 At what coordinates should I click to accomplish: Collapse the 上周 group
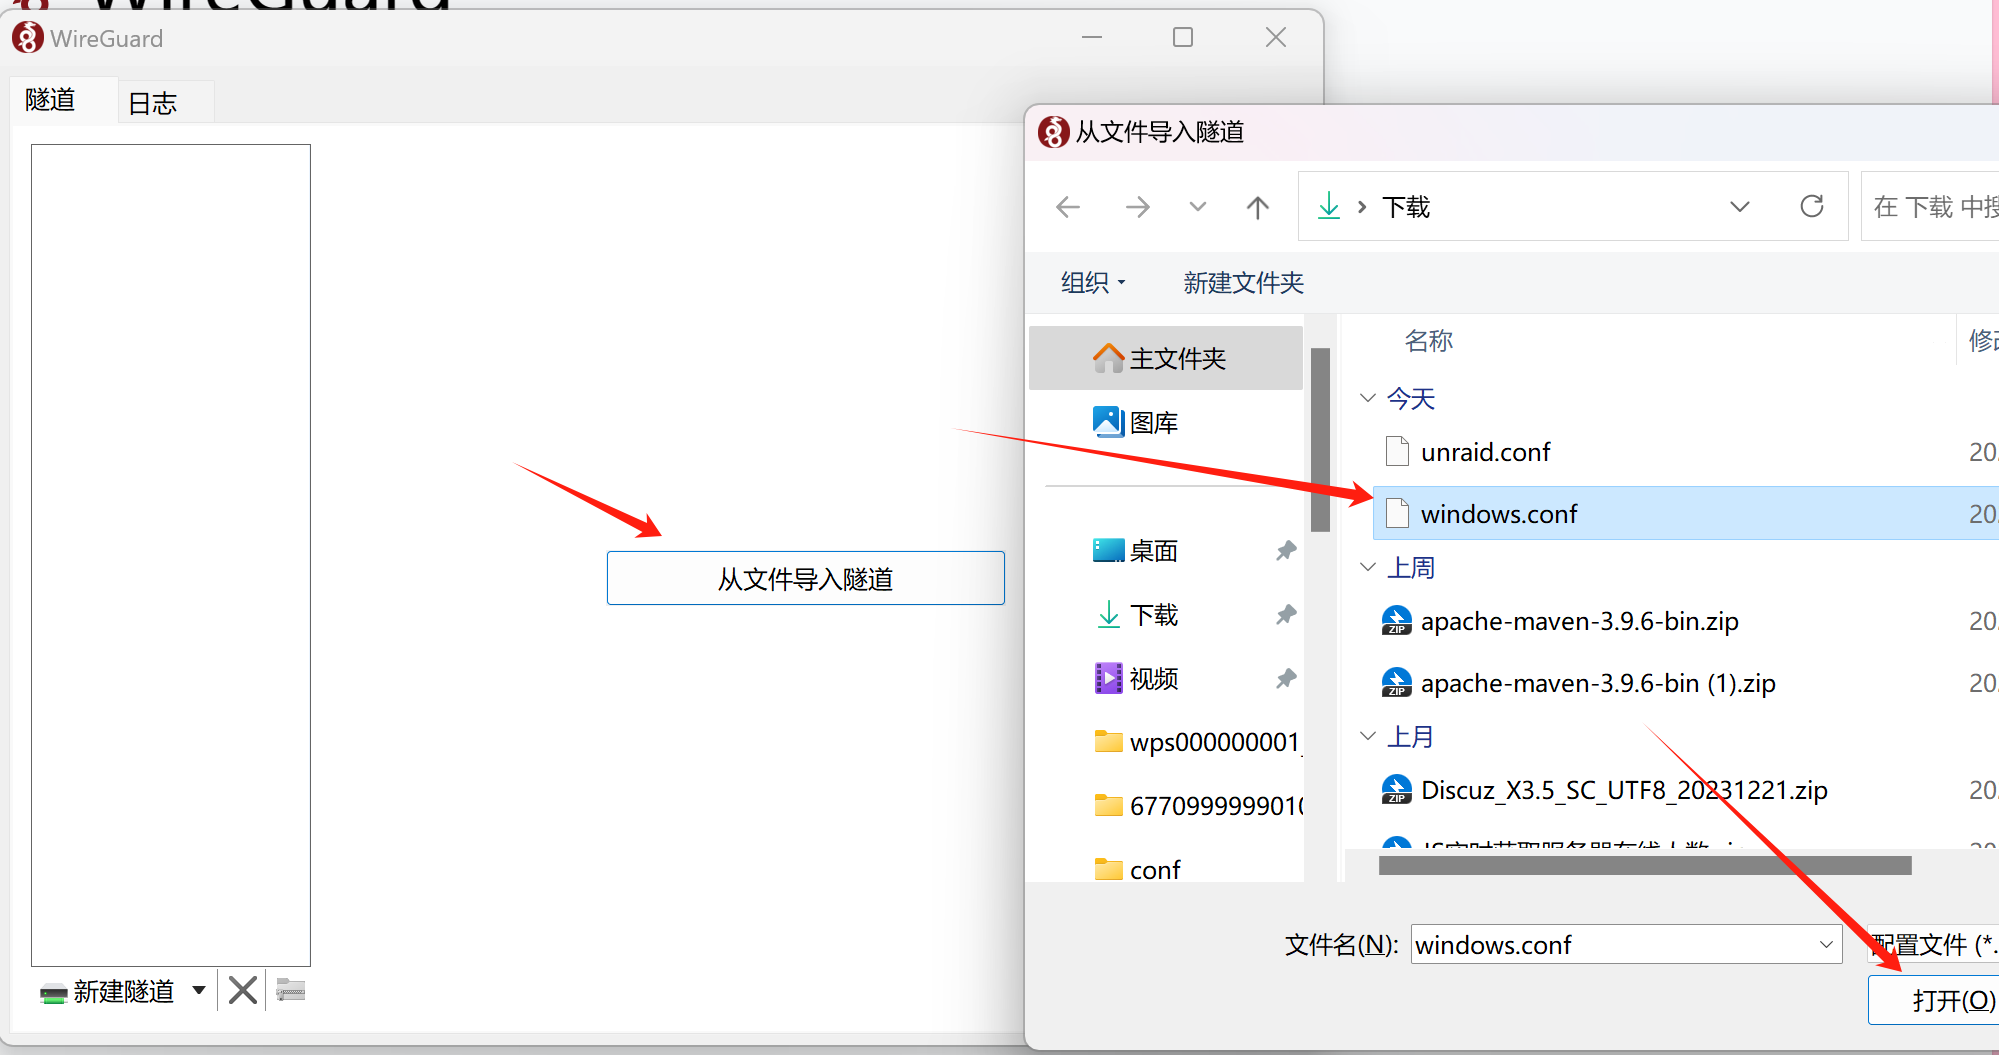pyautogui.click(x=1368, y=567)
